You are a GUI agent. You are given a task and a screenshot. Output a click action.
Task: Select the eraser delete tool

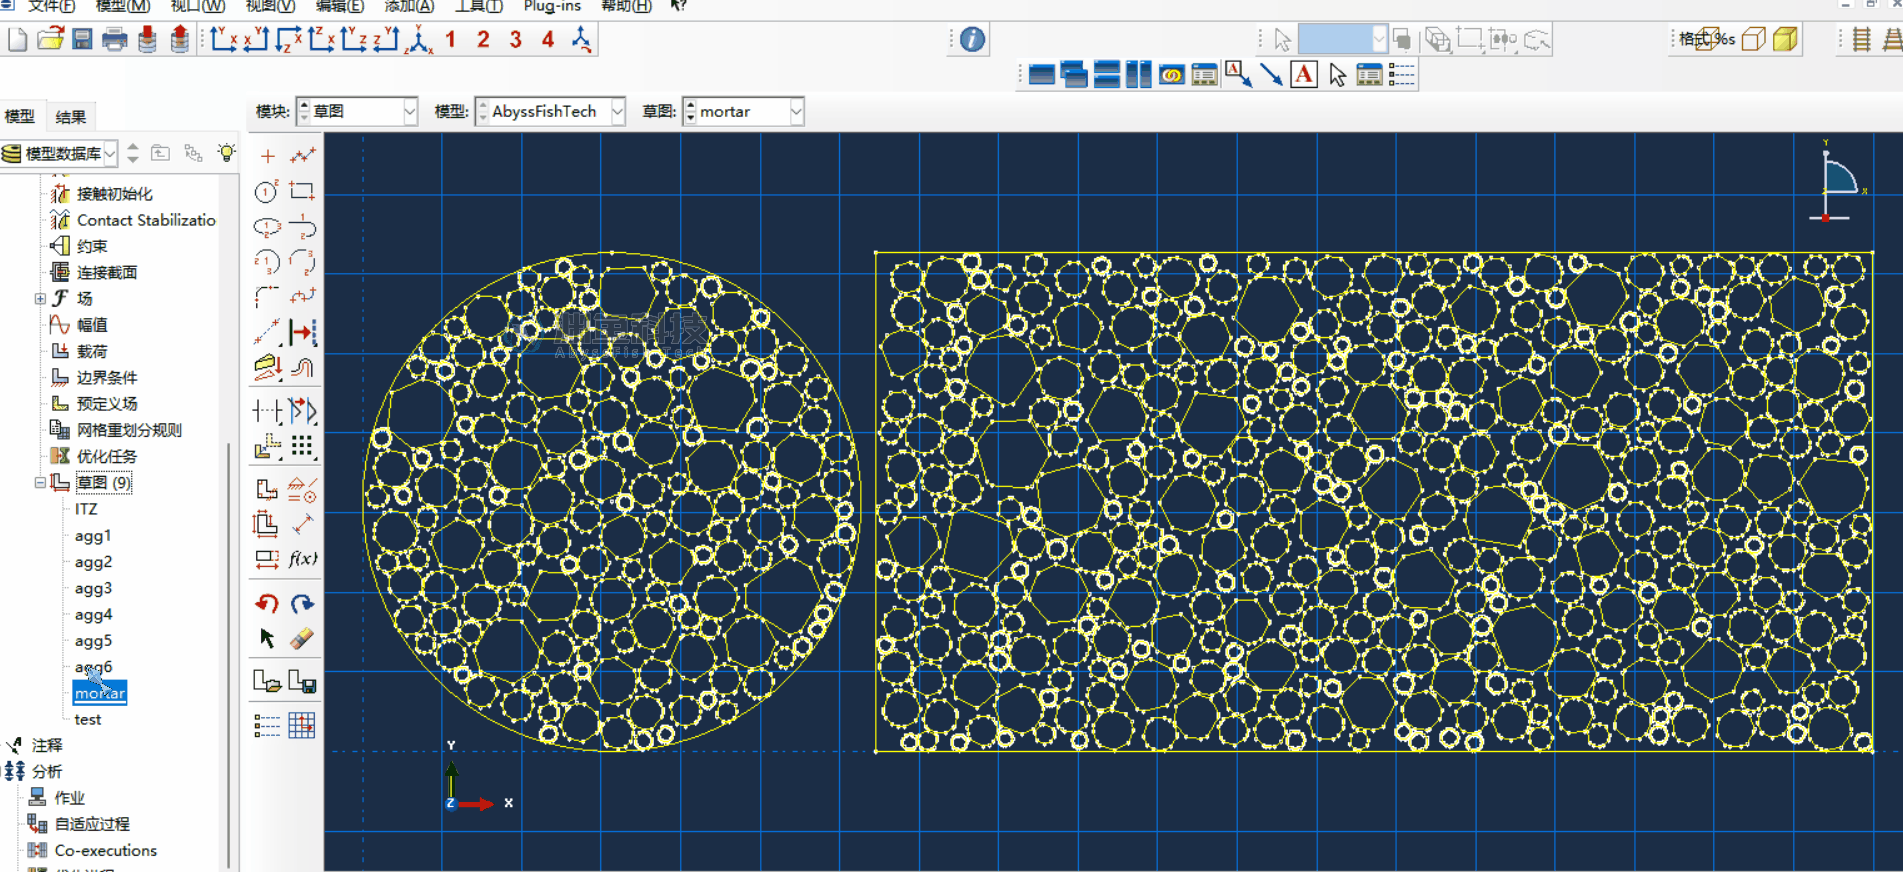[x=302, y=638]
